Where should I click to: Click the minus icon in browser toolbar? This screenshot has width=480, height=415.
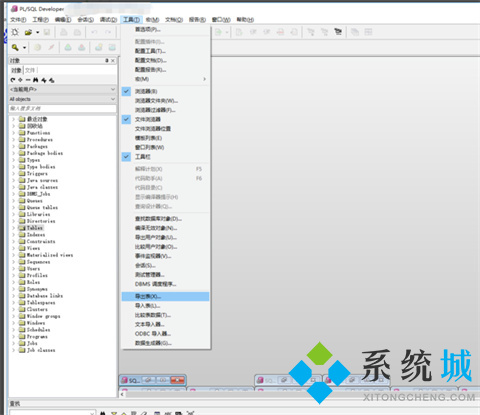click(28, 80)
